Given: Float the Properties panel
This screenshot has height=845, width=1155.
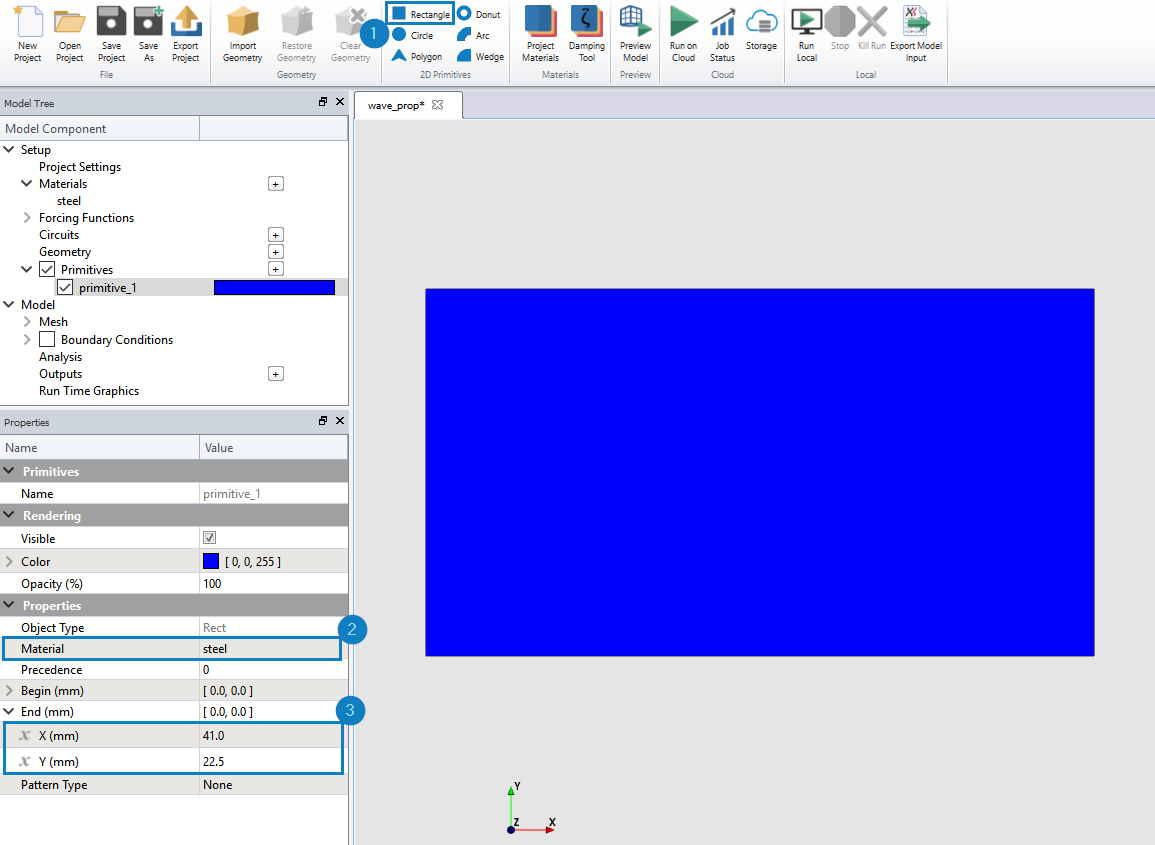Looking at the screenshot, I should (323, 421).
